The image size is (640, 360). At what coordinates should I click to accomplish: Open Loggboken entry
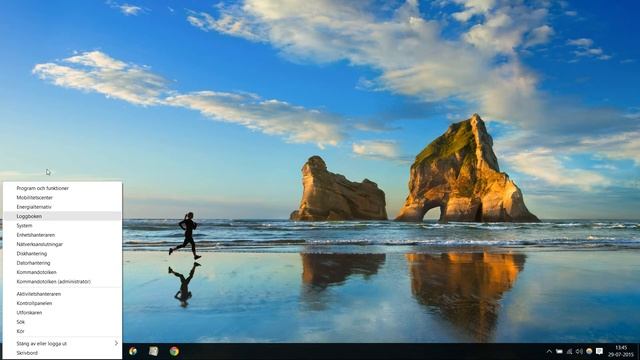[62, 216]
